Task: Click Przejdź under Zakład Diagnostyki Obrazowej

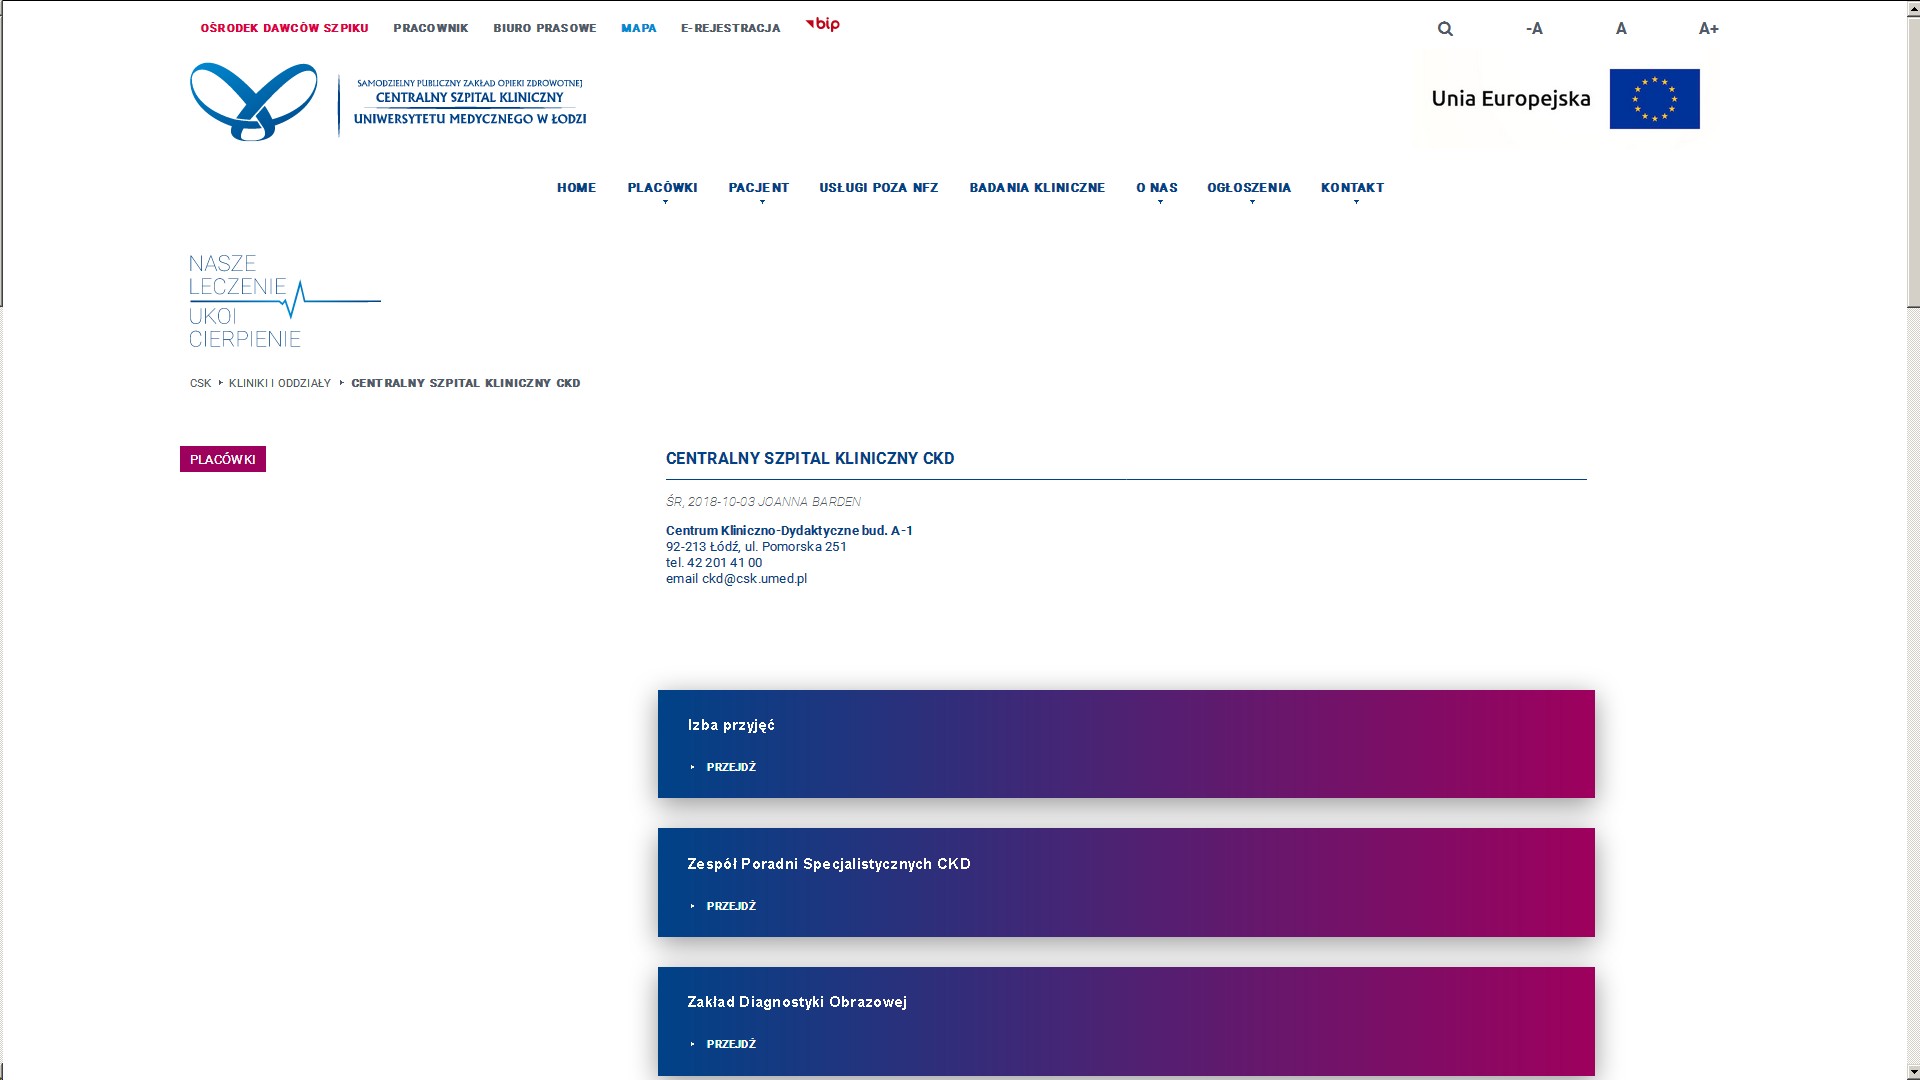Action: (731, 1044)
